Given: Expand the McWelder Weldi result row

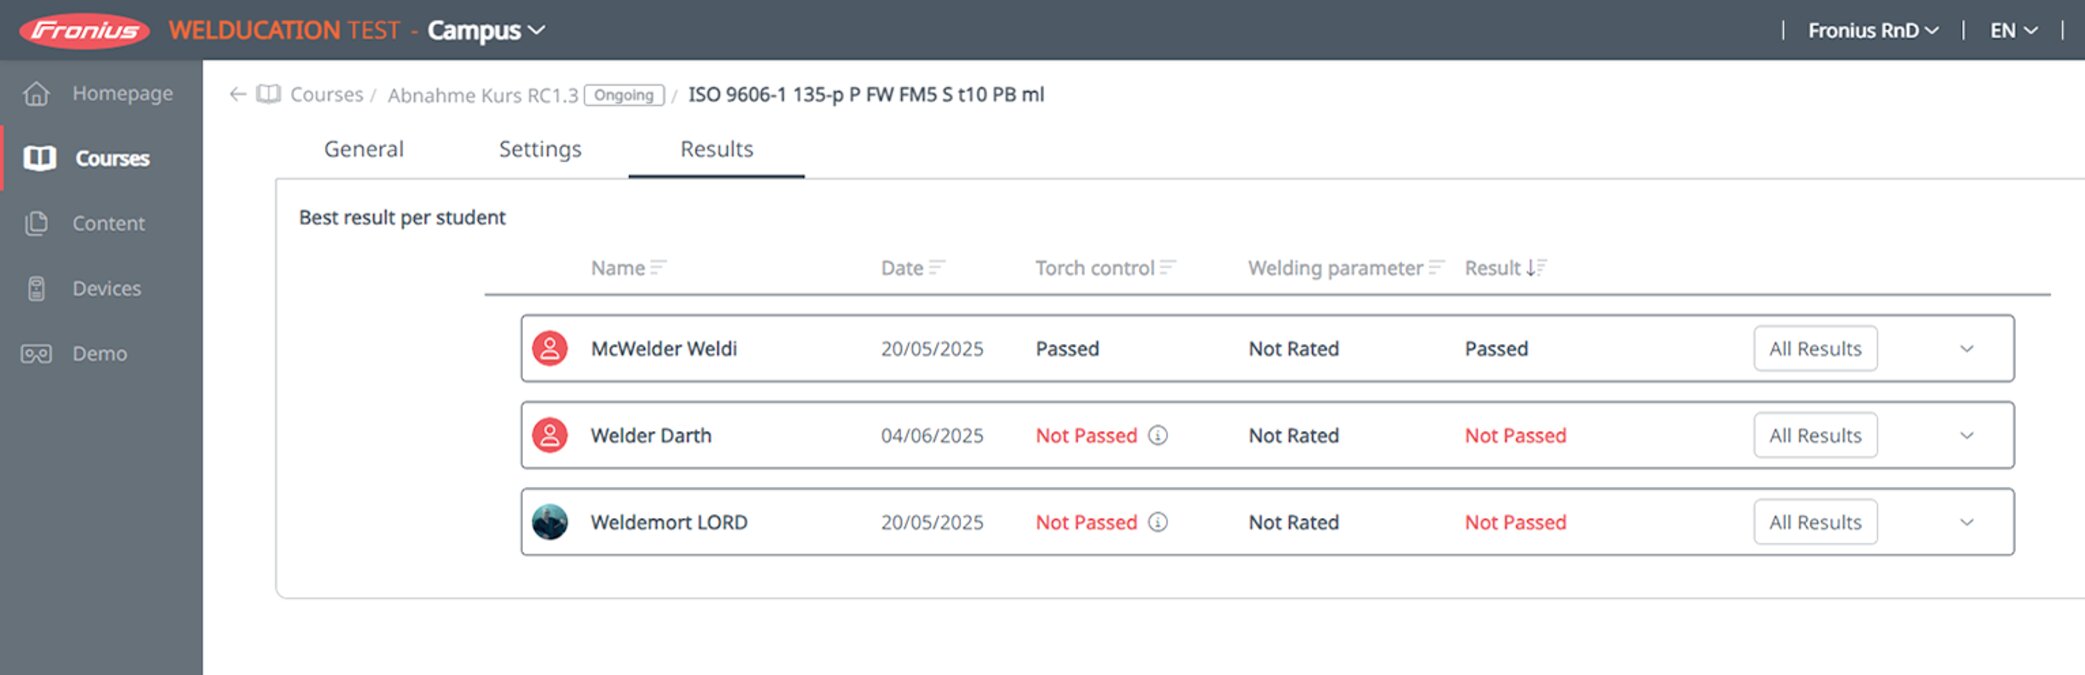Looking at the screenshot, I should [1967, 349].
